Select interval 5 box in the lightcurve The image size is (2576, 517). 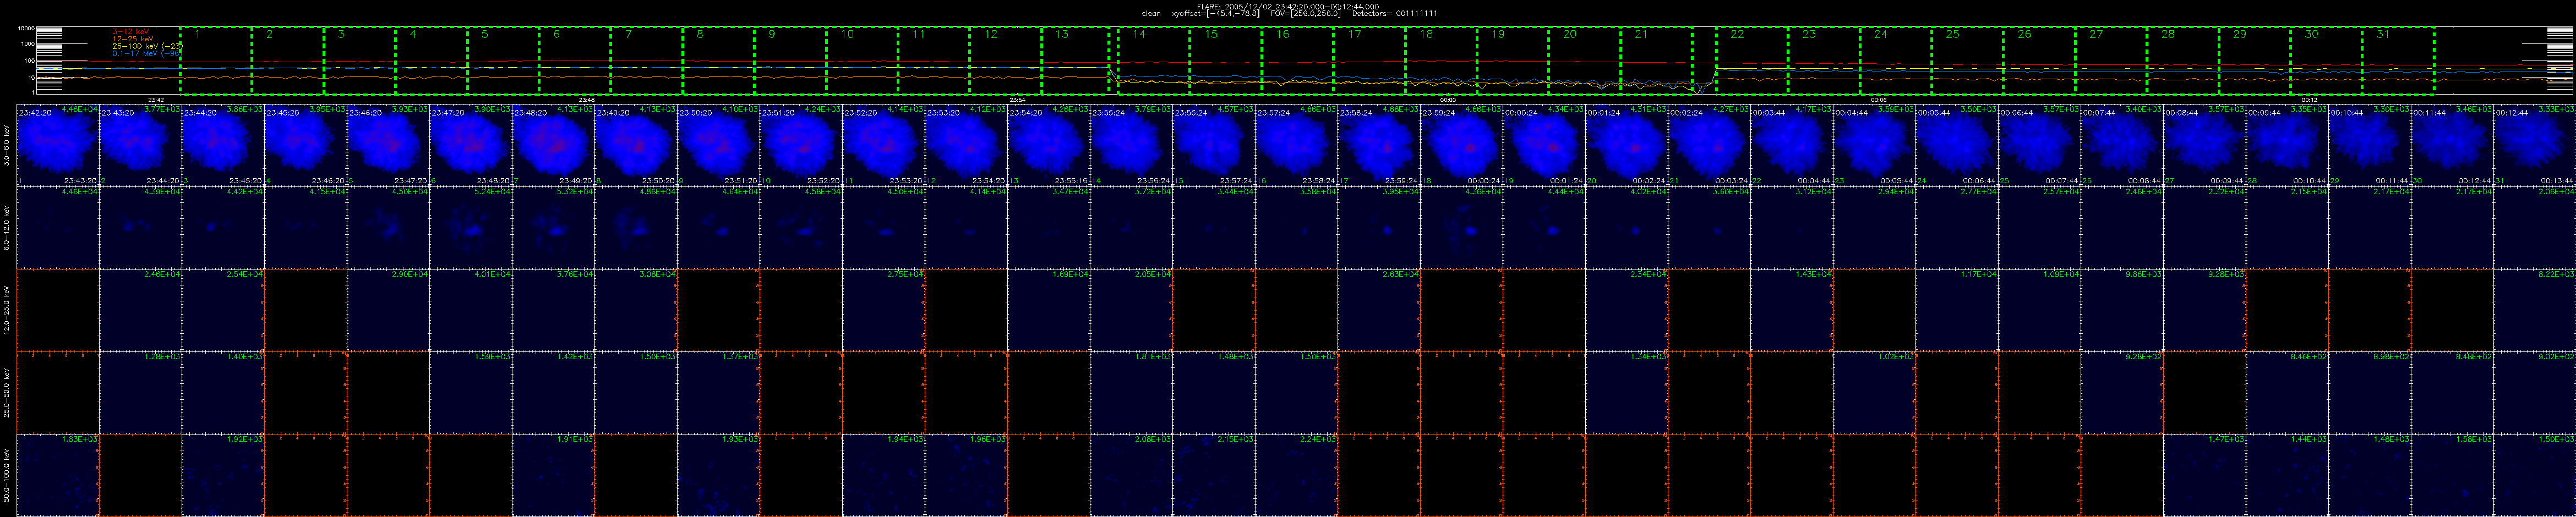(x=503, y=61)
